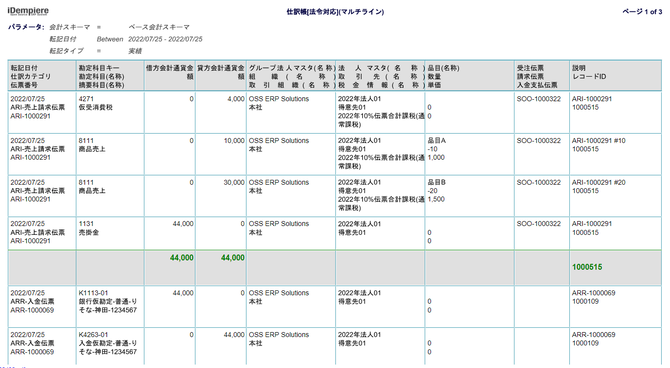This screenshot has width=670, height=368.
Task: Select the unit price 1,000
Action: tap(436, 158)
